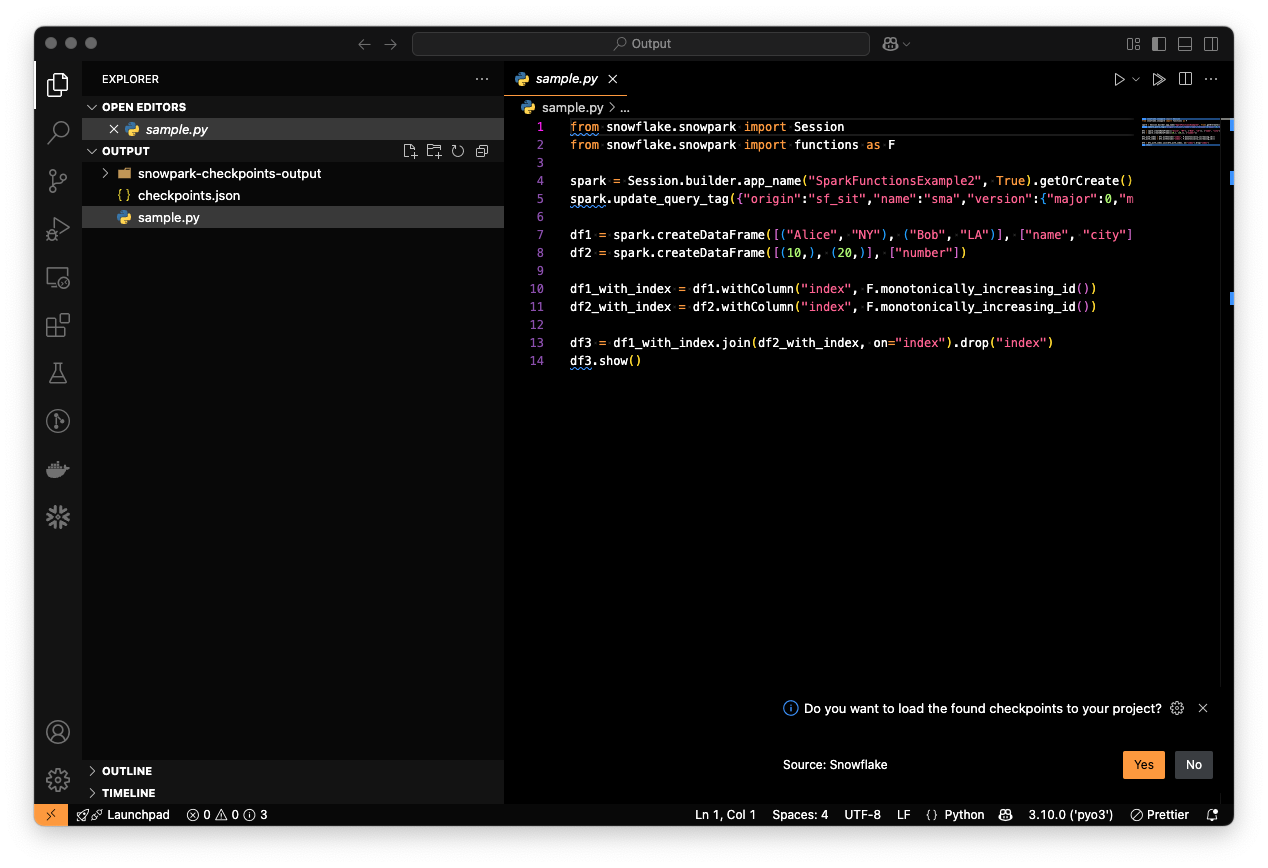Open the Run and Debug view
1268x868 pixels.
click(x=58, y=229)
